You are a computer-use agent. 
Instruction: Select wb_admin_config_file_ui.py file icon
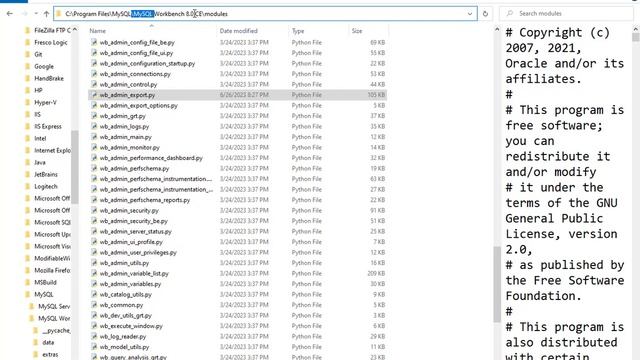pyautogui.click(x=94, y=53)
